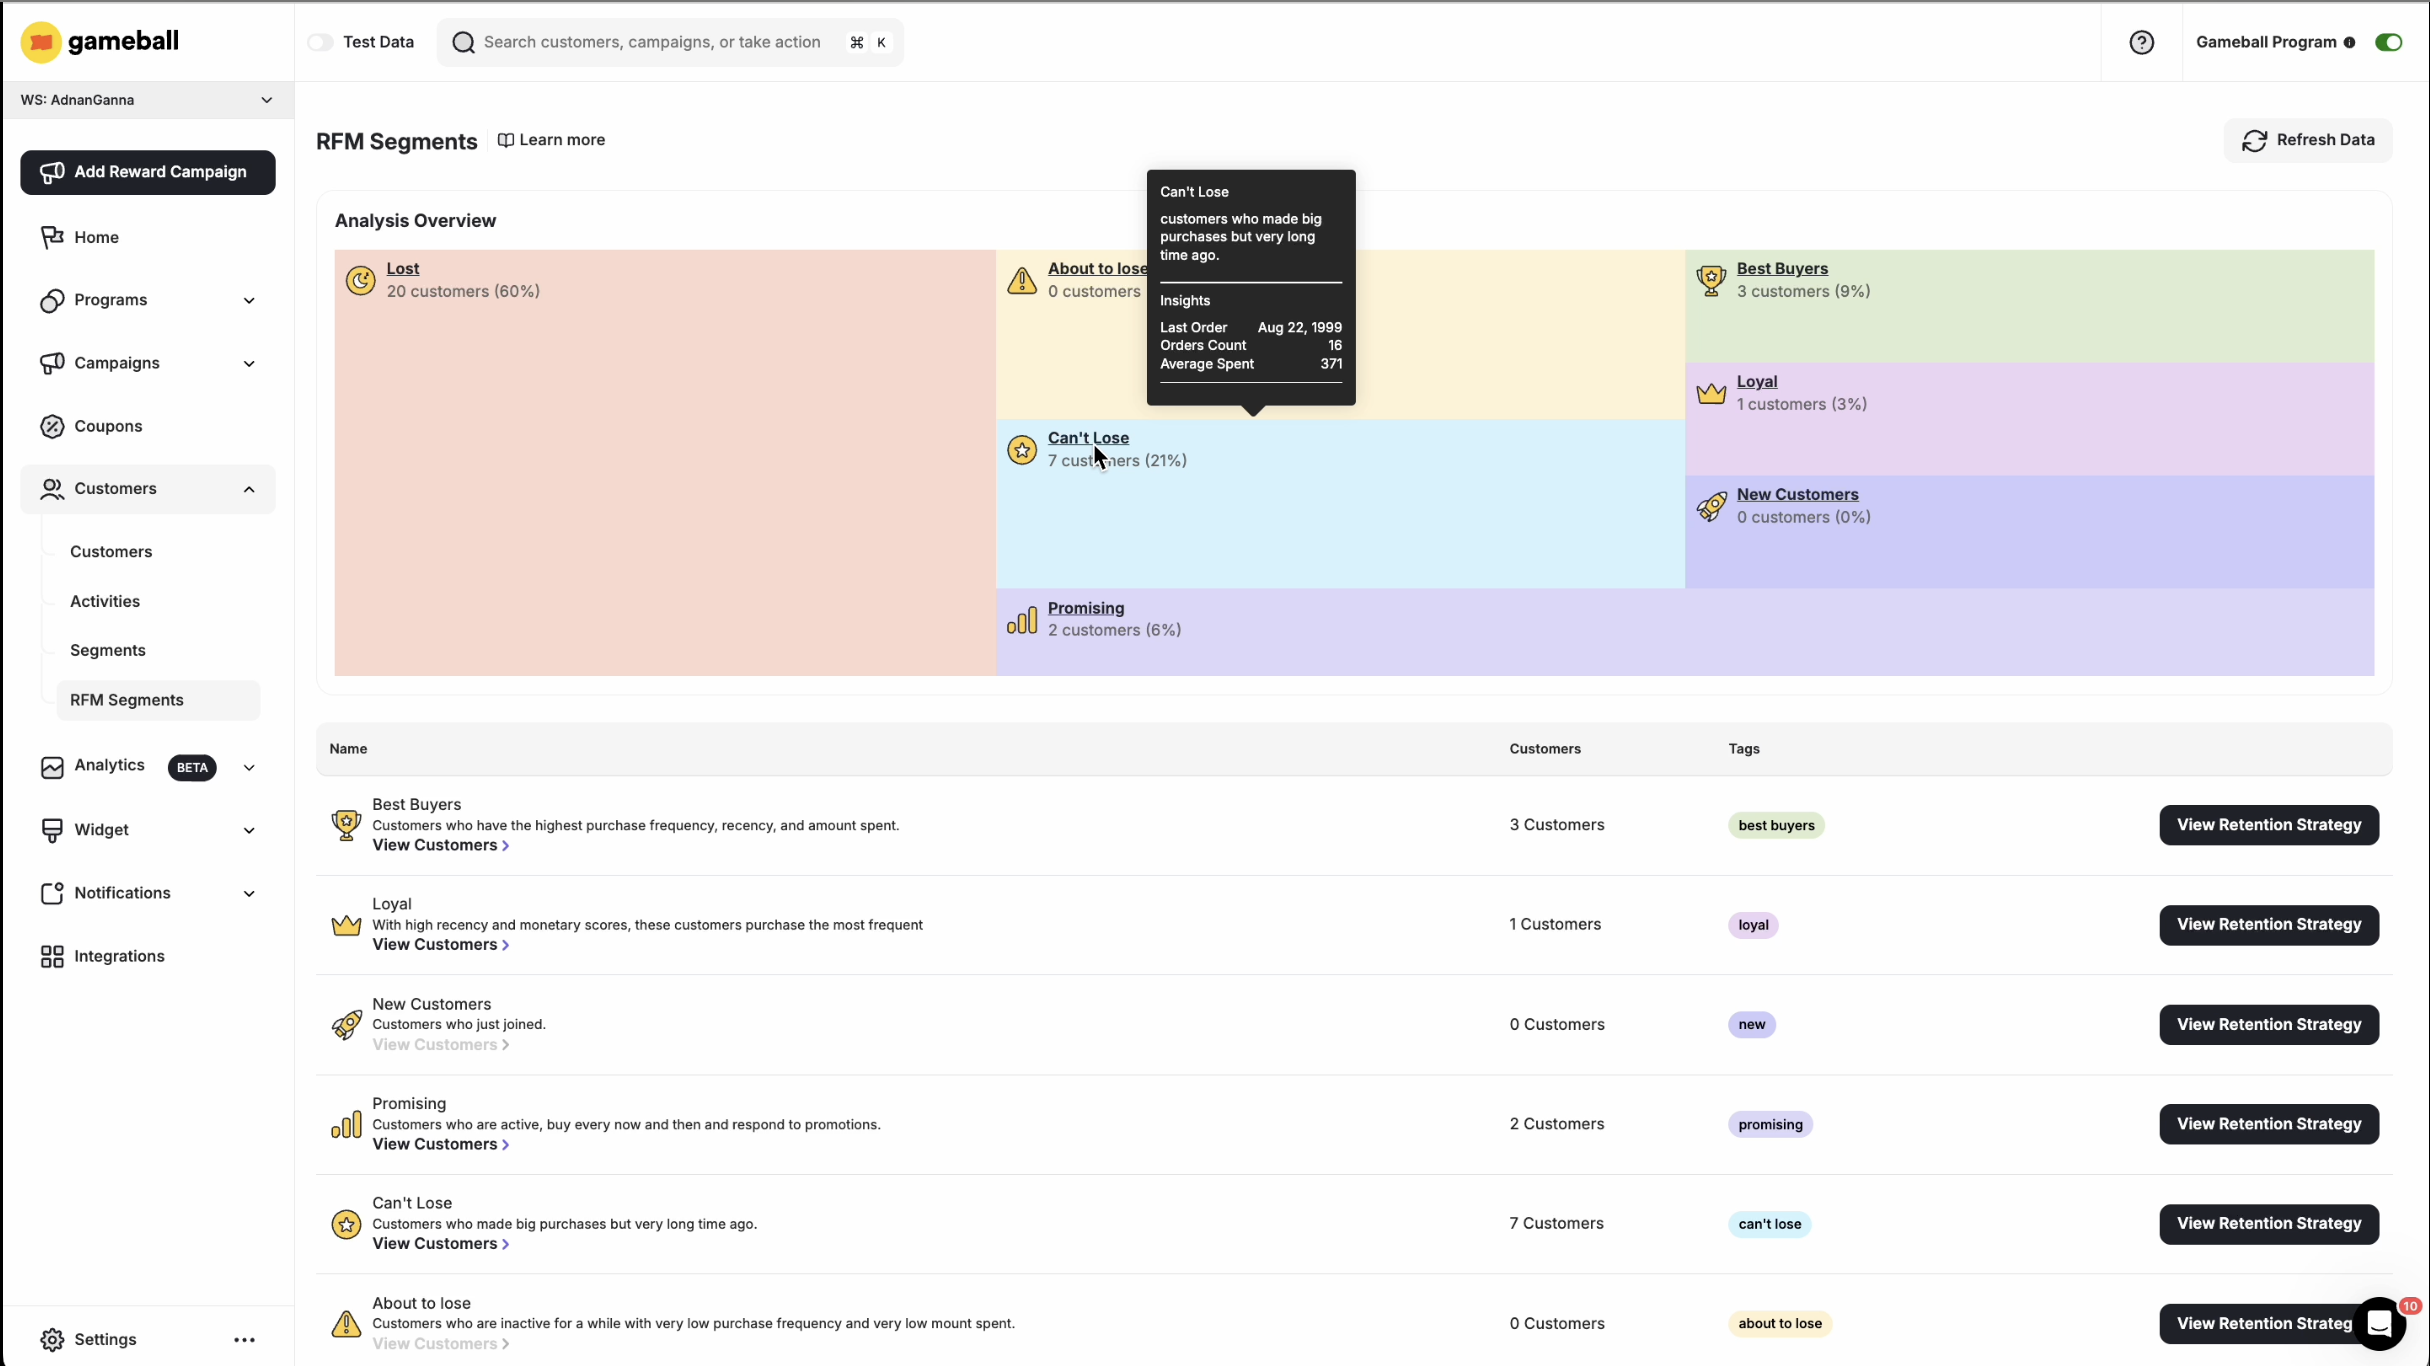
Task: Open Coupons from the sidebar
Action: [108, 426]
